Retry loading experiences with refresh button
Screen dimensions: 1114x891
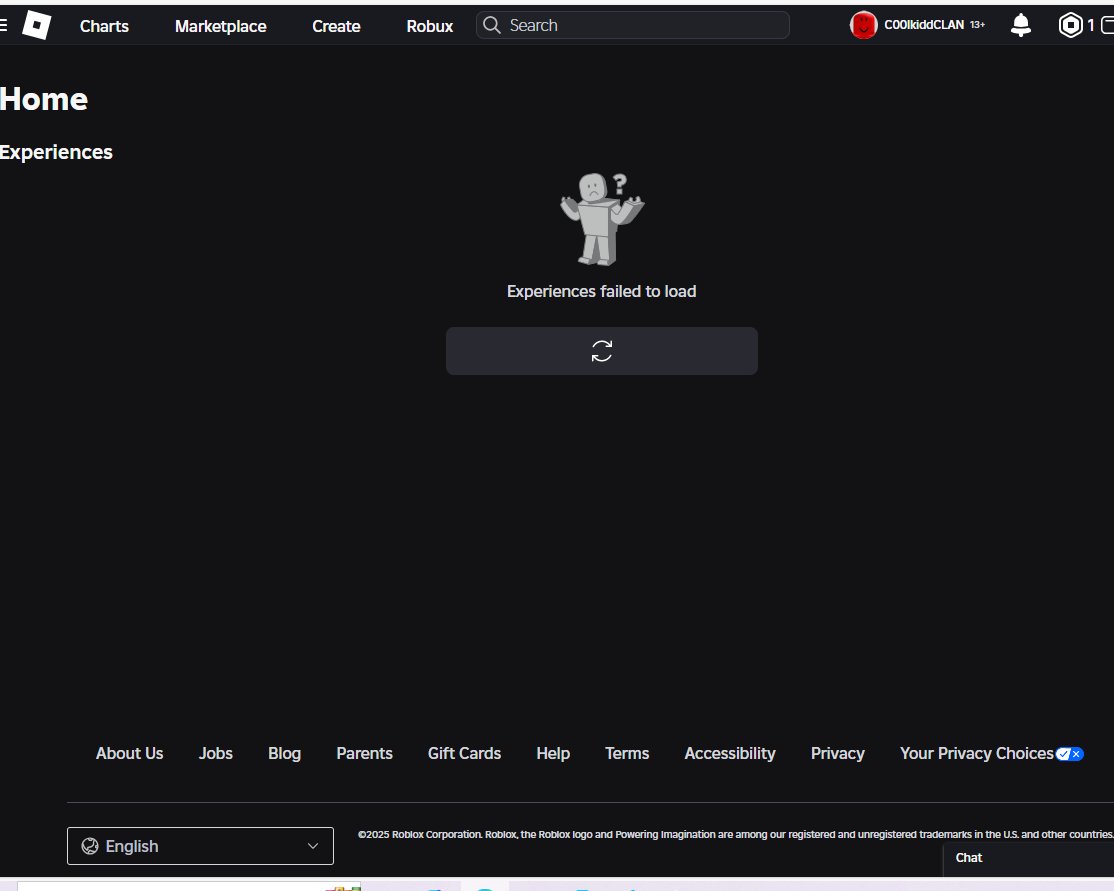[602, 351]
